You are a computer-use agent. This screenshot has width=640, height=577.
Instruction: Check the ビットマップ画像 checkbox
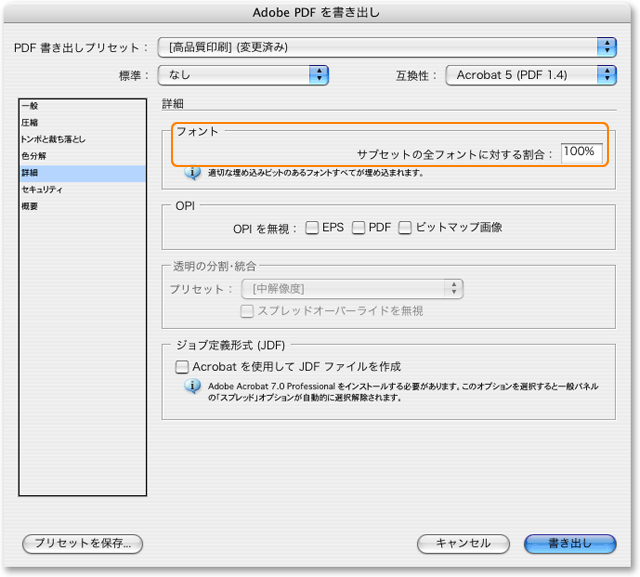(405, 228)
